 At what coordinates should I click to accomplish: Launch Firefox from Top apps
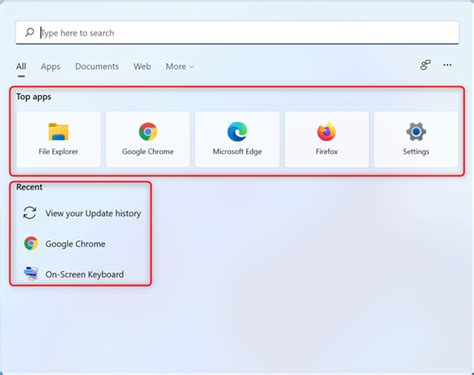click(x=327, y=139)
